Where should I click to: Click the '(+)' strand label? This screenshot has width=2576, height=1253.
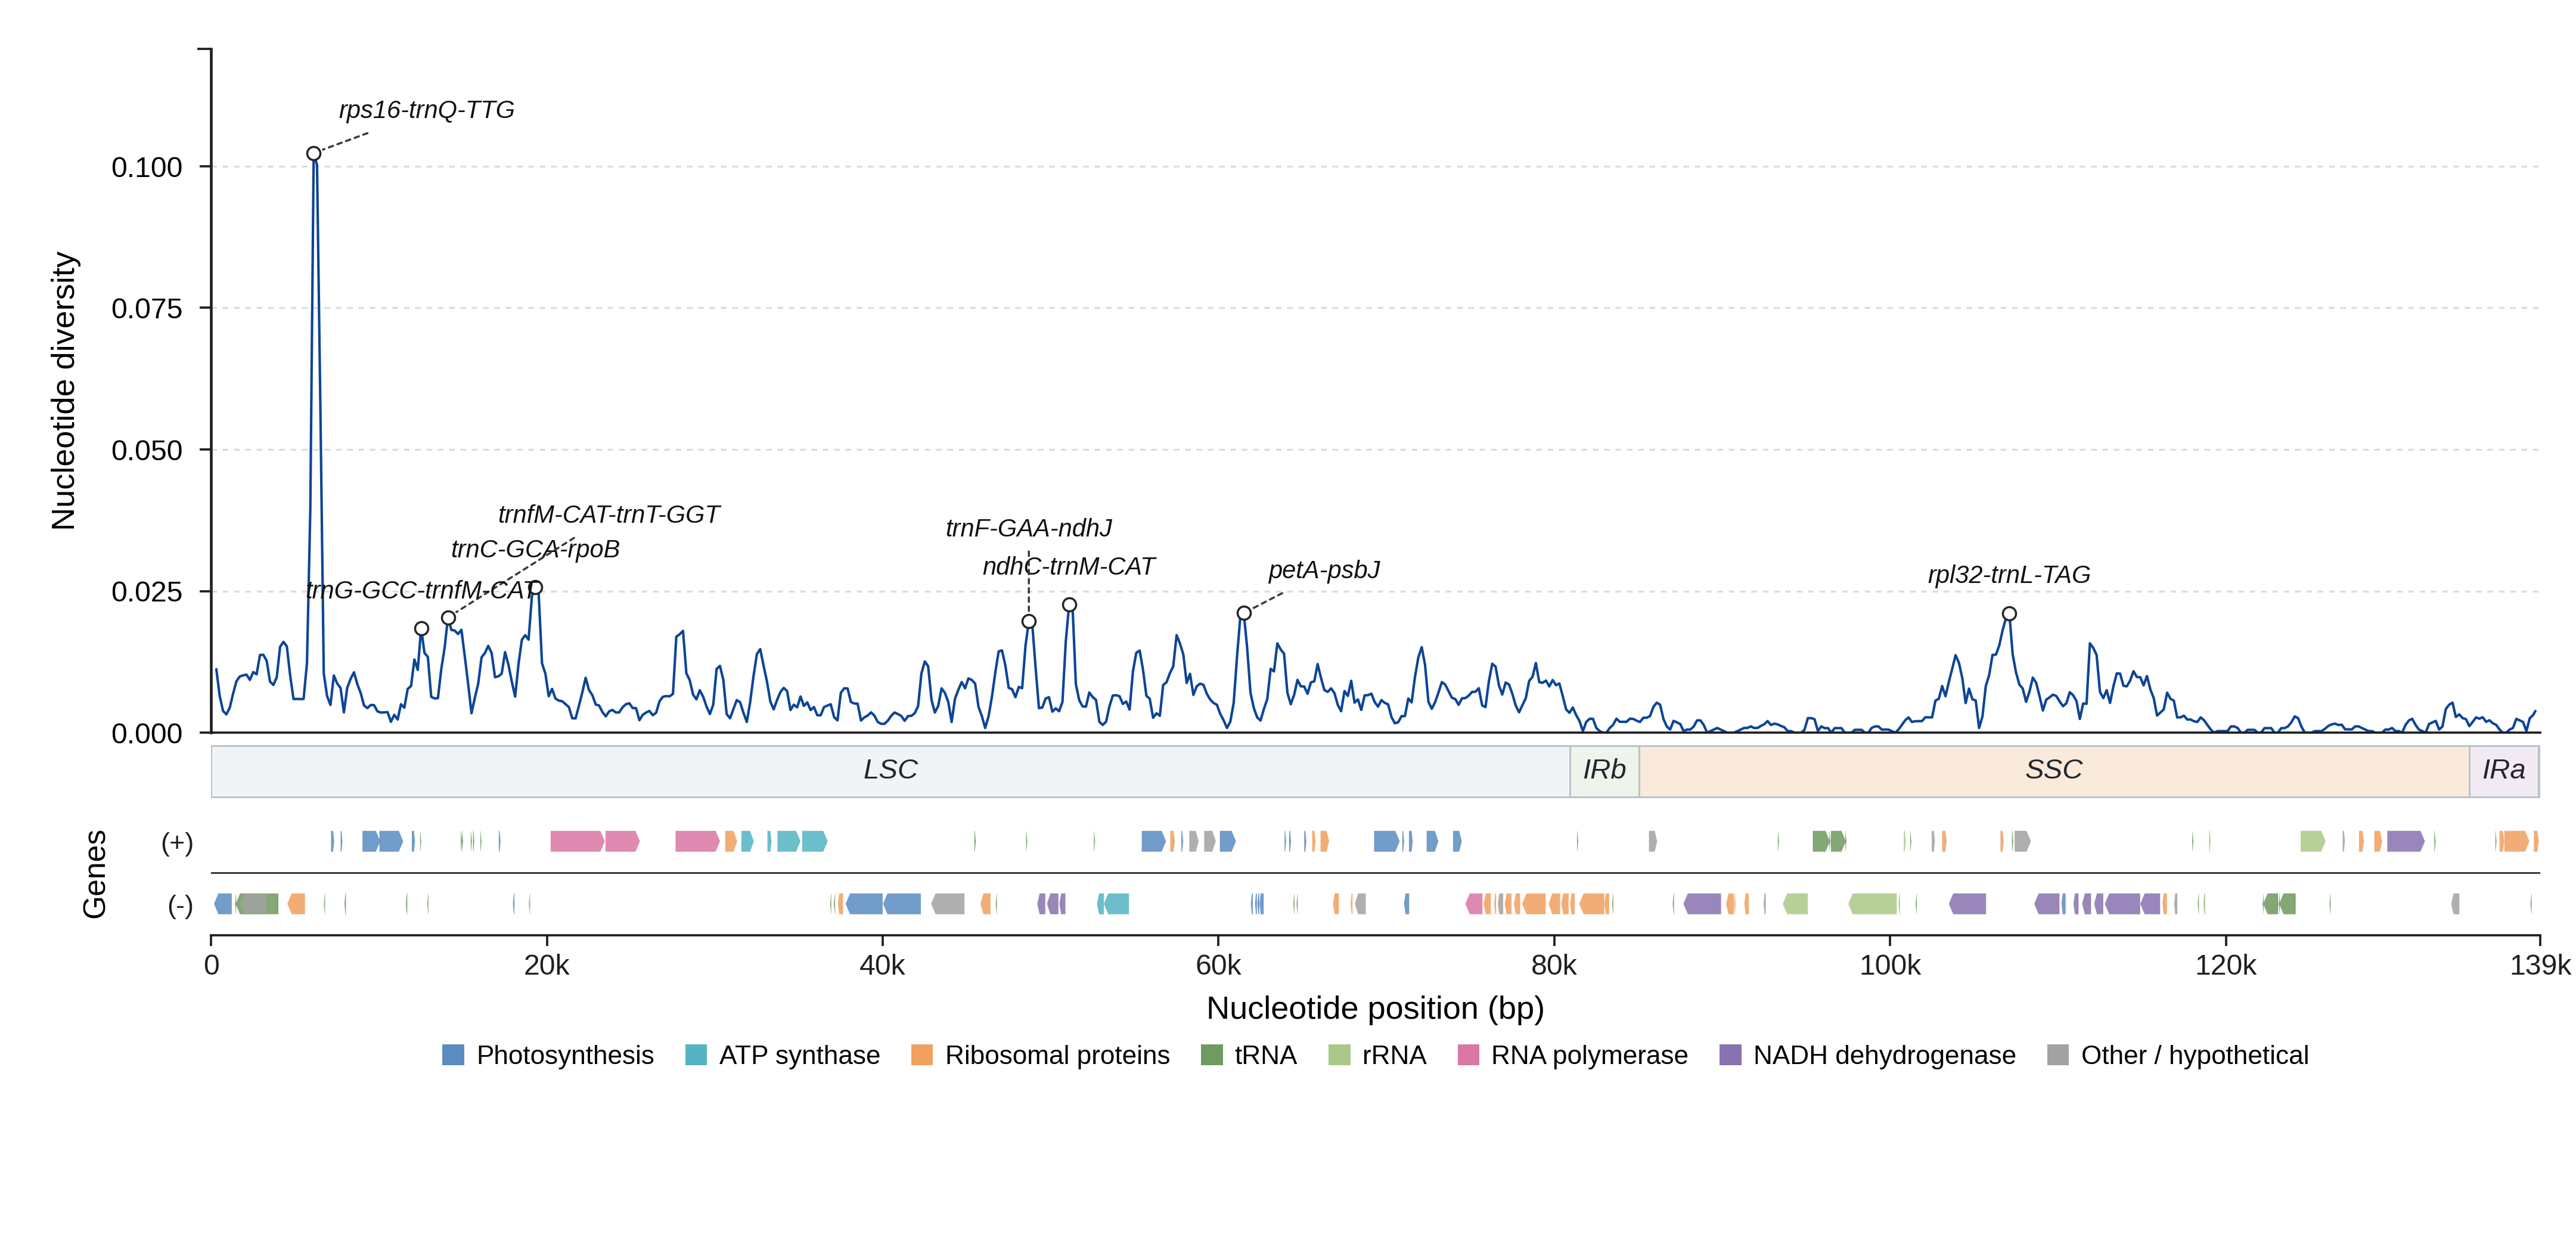177,842
